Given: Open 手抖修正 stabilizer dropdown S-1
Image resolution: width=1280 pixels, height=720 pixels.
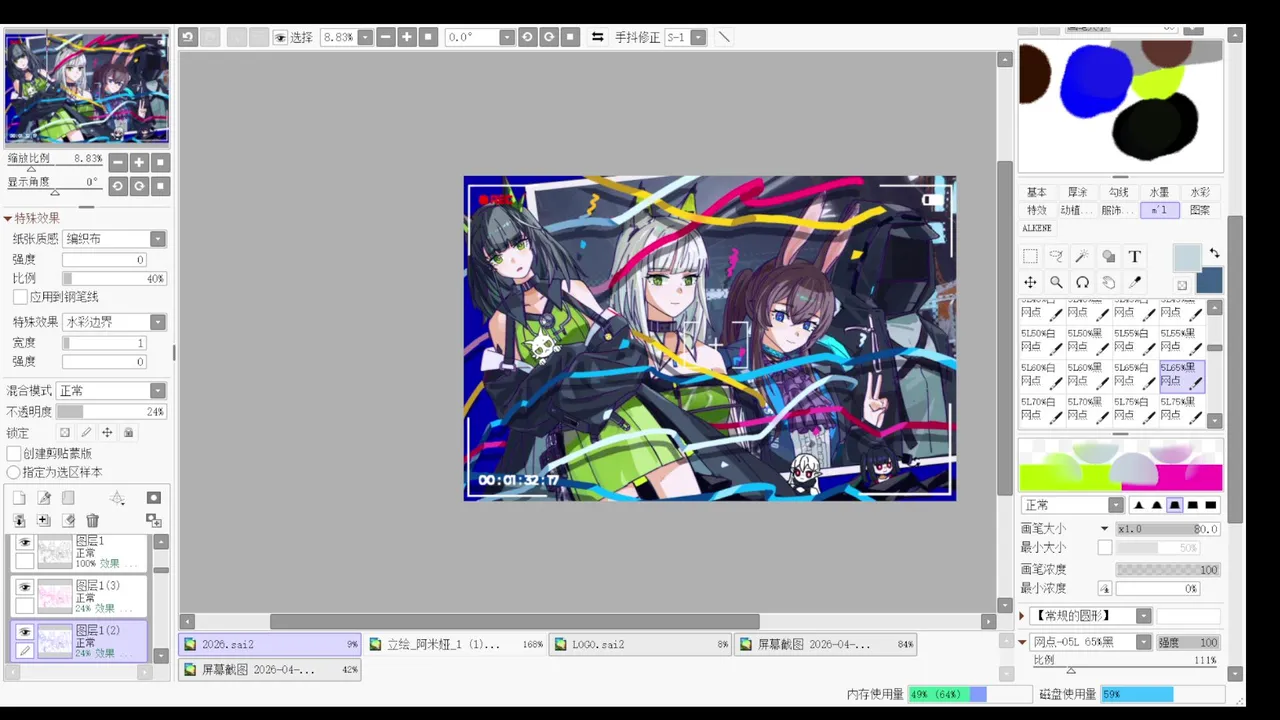Looking at the screenshot, I should [x=698, y=37].
